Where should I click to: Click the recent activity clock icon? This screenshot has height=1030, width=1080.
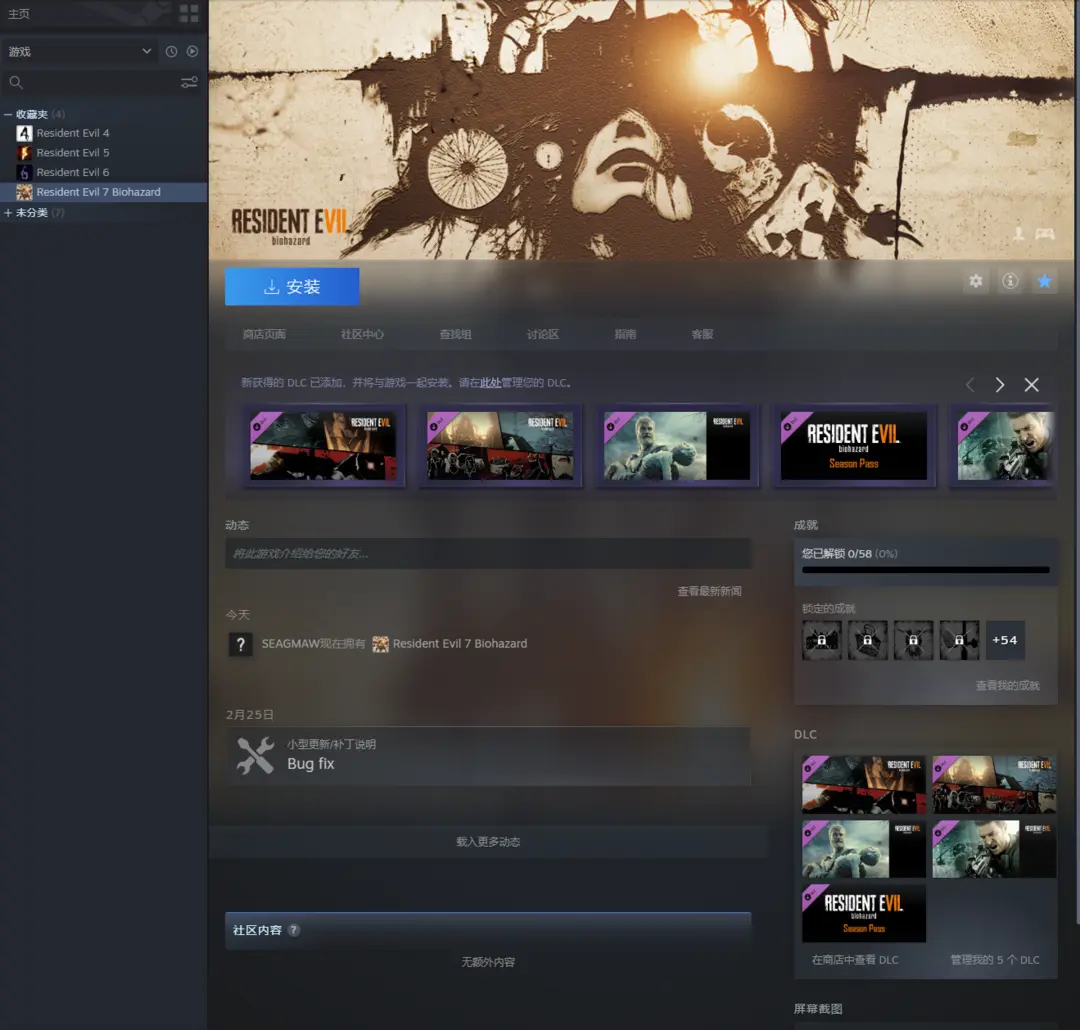(x=172, y=52)
